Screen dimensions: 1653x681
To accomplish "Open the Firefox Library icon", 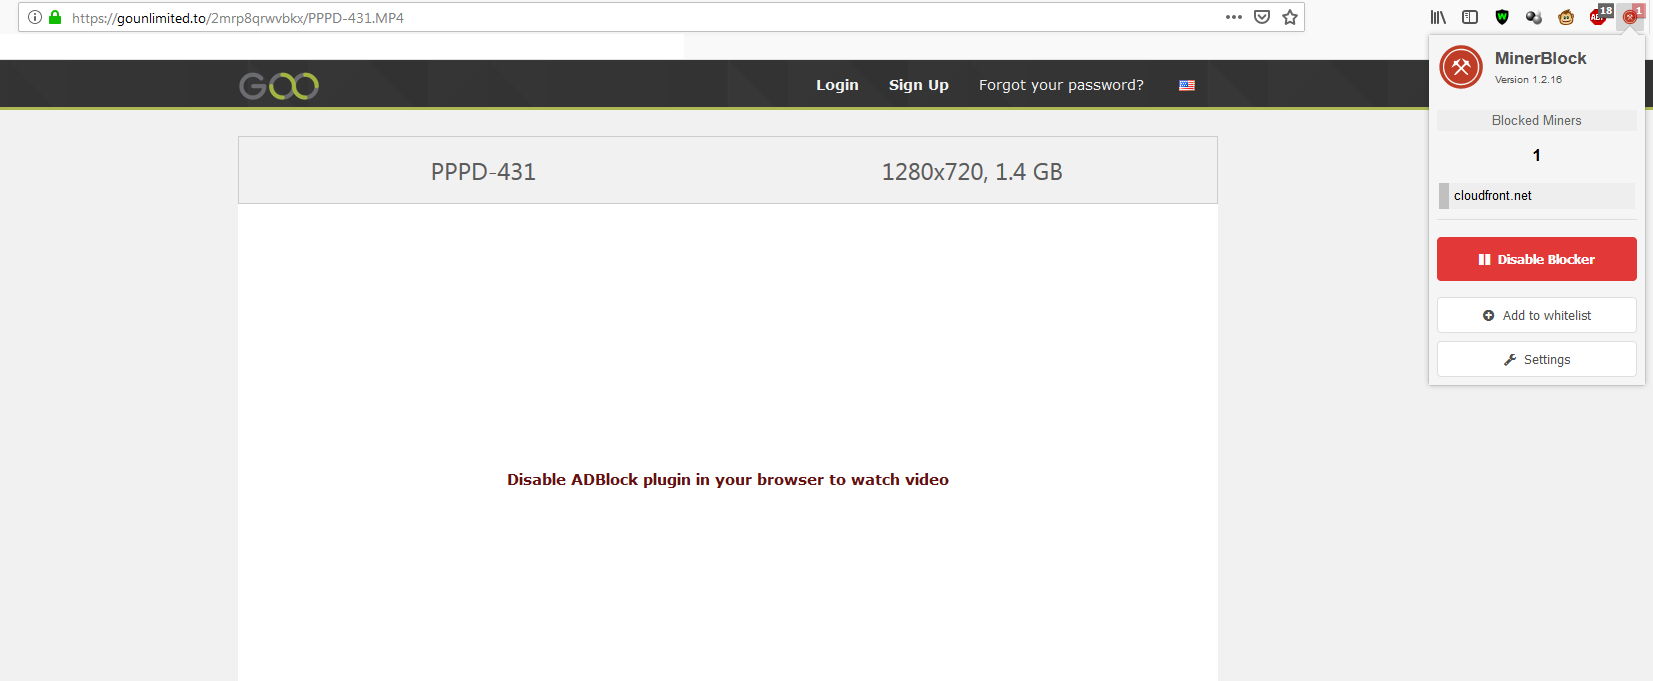I will pos(1438,17).
